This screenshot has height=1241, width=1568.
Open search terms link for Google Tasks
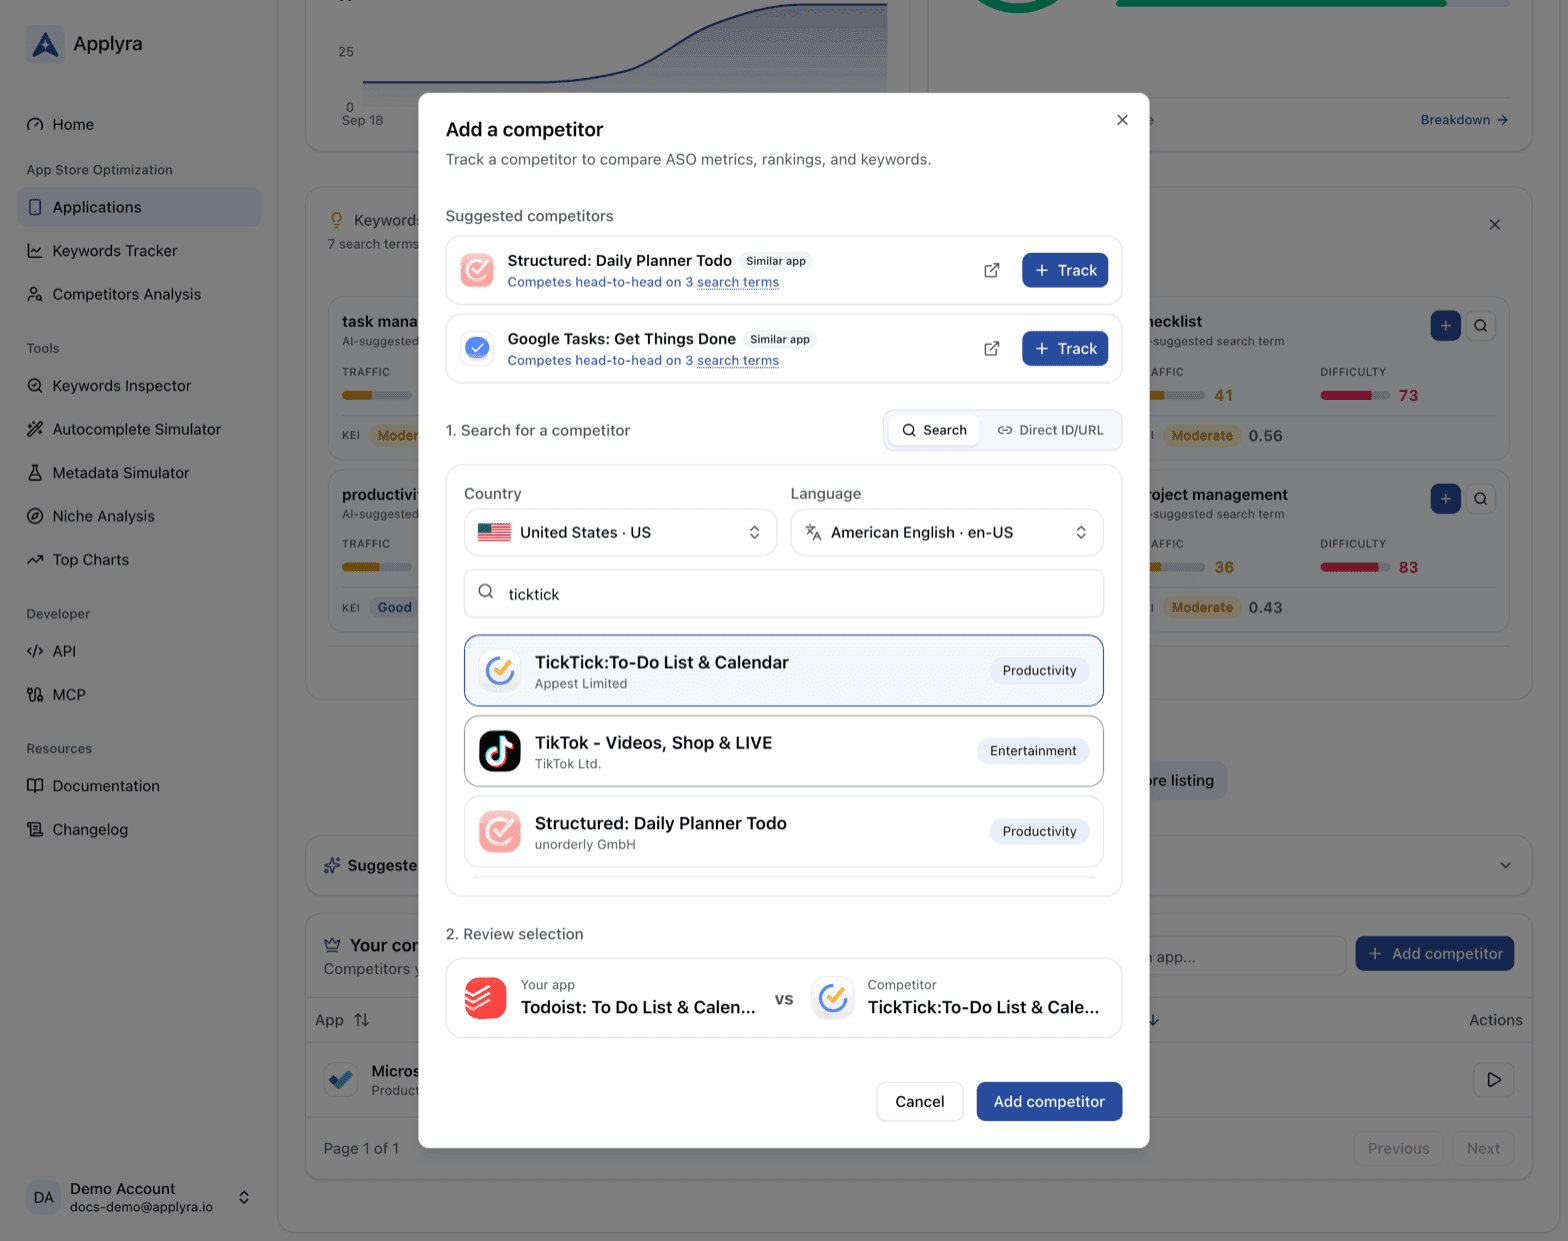point(738,361)
